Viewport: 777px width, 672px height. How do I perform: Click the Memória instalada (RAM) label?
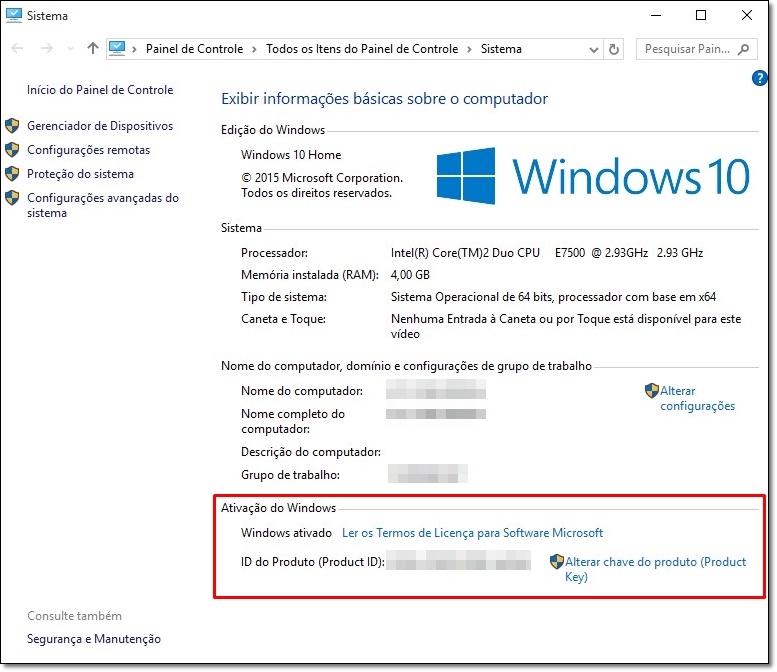[x=310, y=275]
